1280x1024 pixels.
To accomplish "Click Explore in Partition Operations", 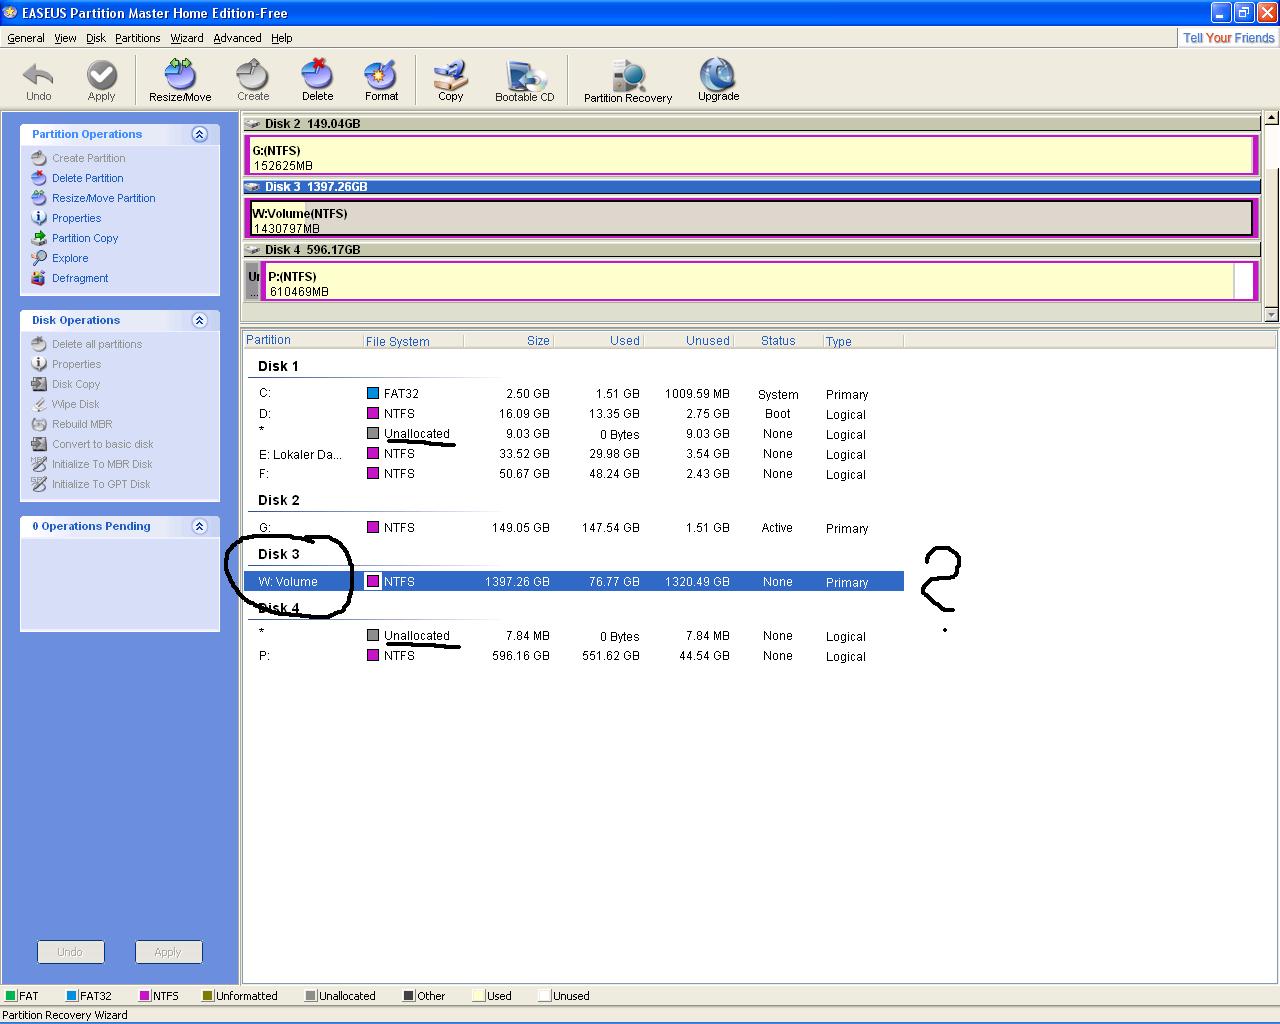I will point(59,258).
